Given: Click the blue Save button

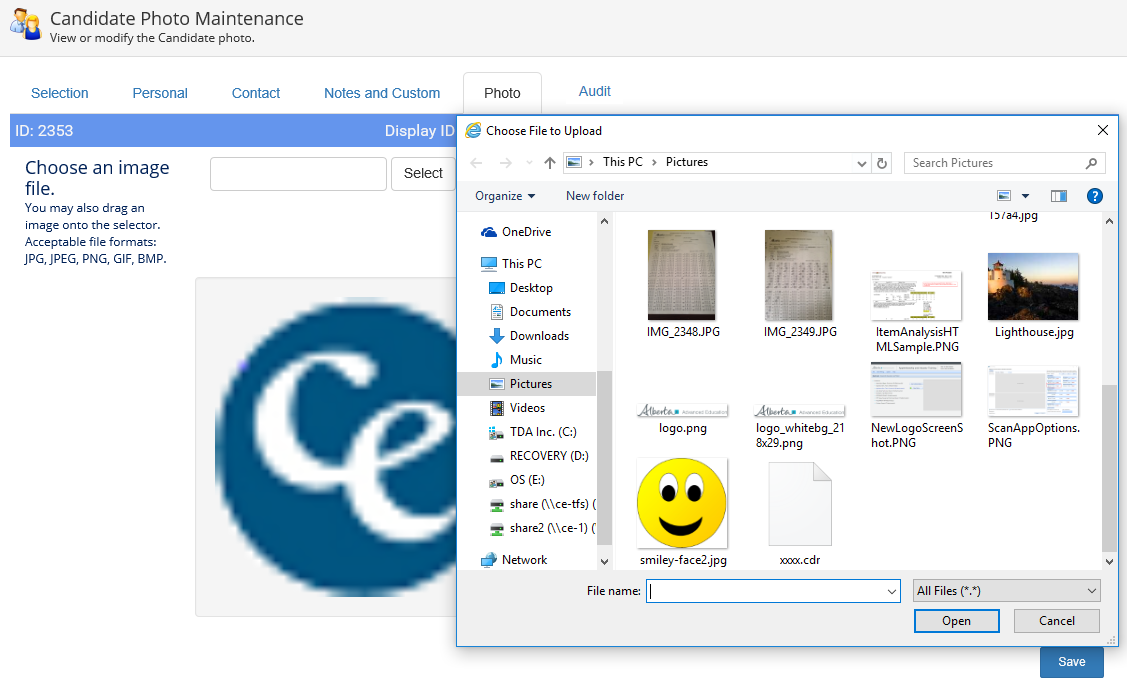Looking at the screenshot, I should coord(1071,662).
